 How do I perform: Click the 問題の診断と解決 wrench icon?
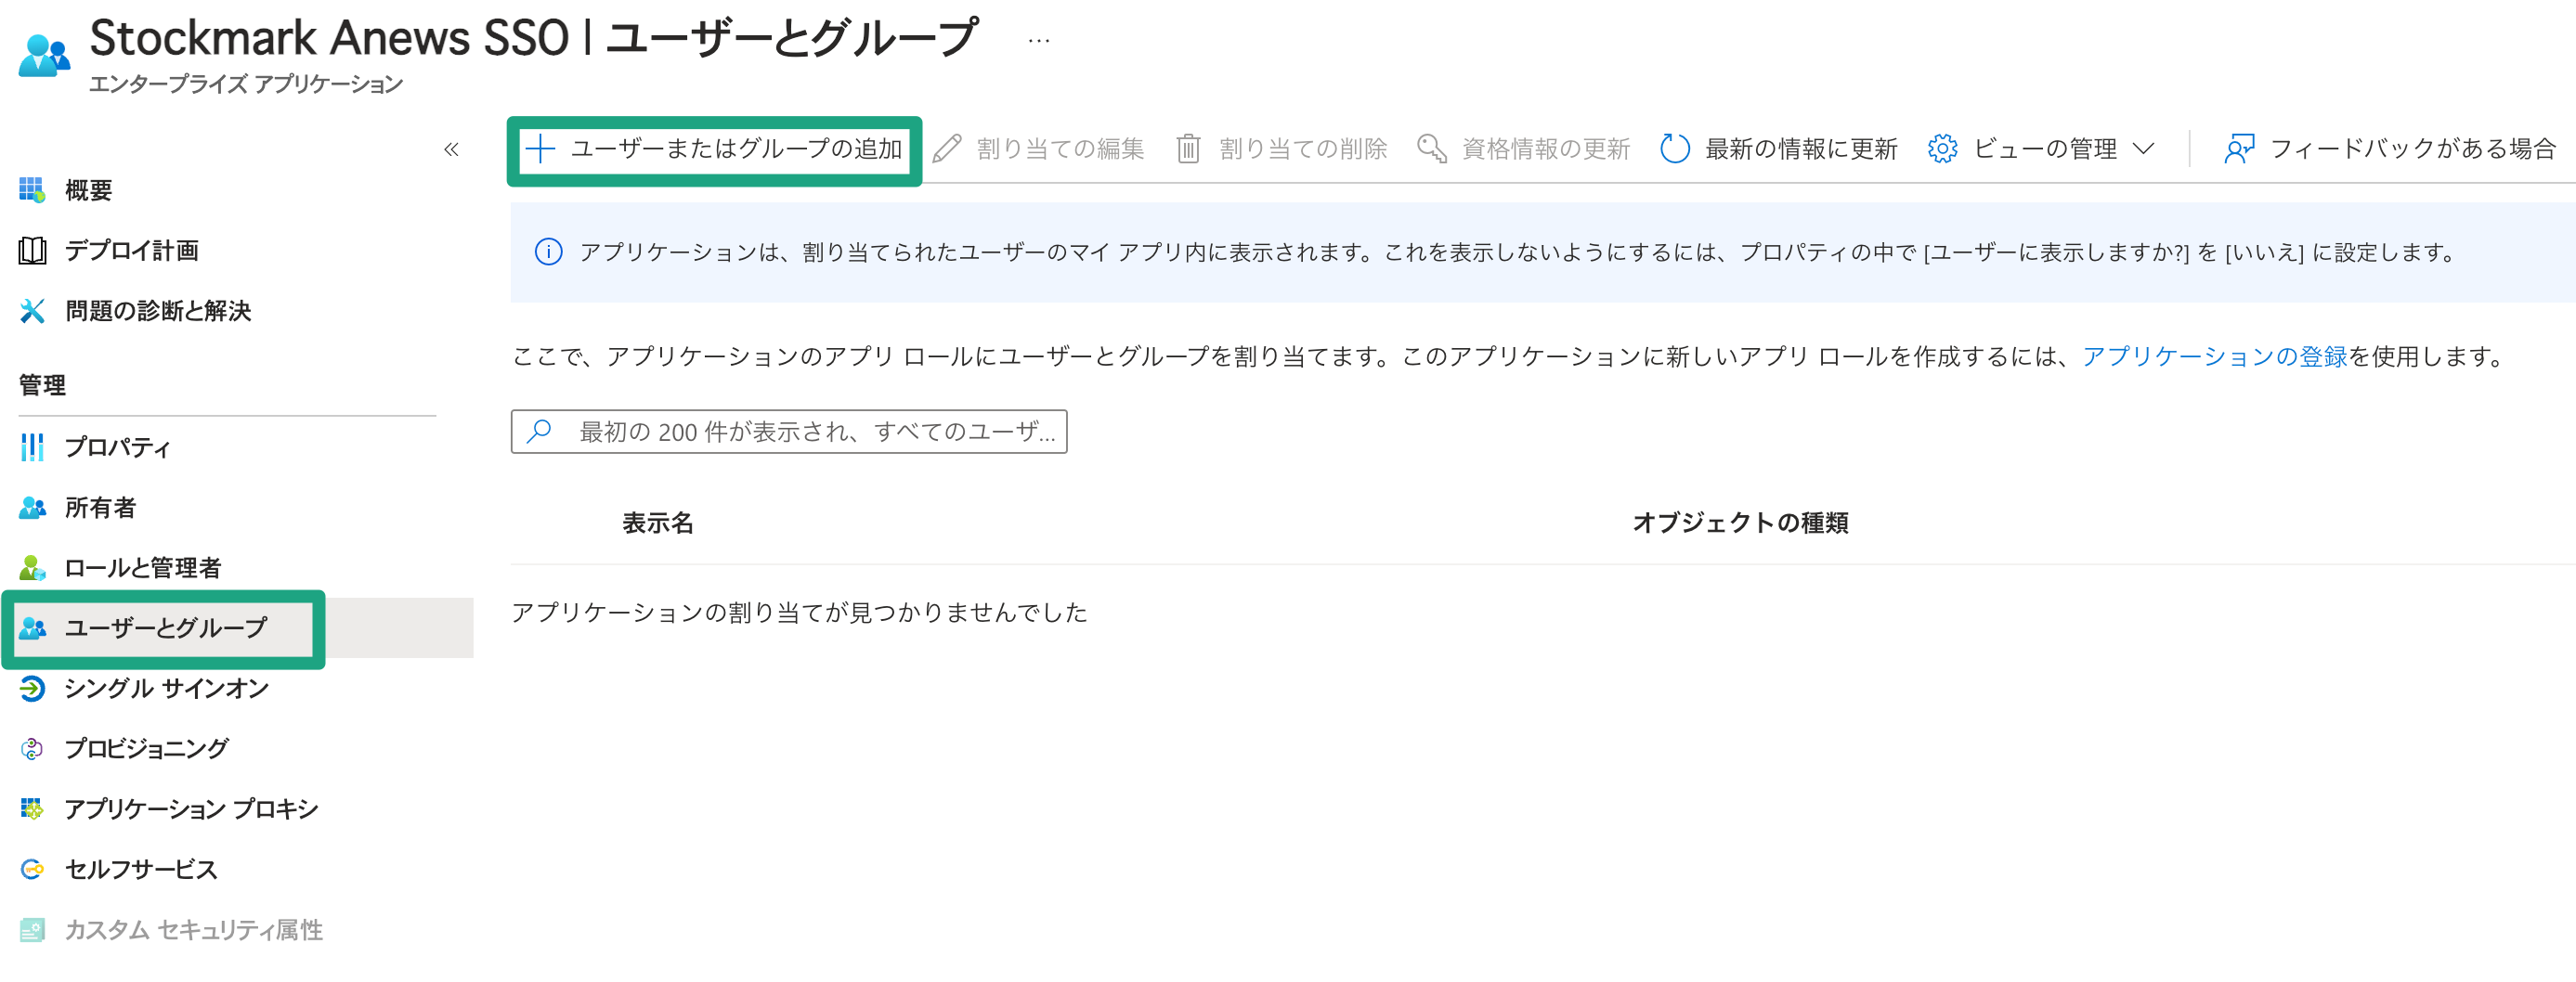pos(32,311)
